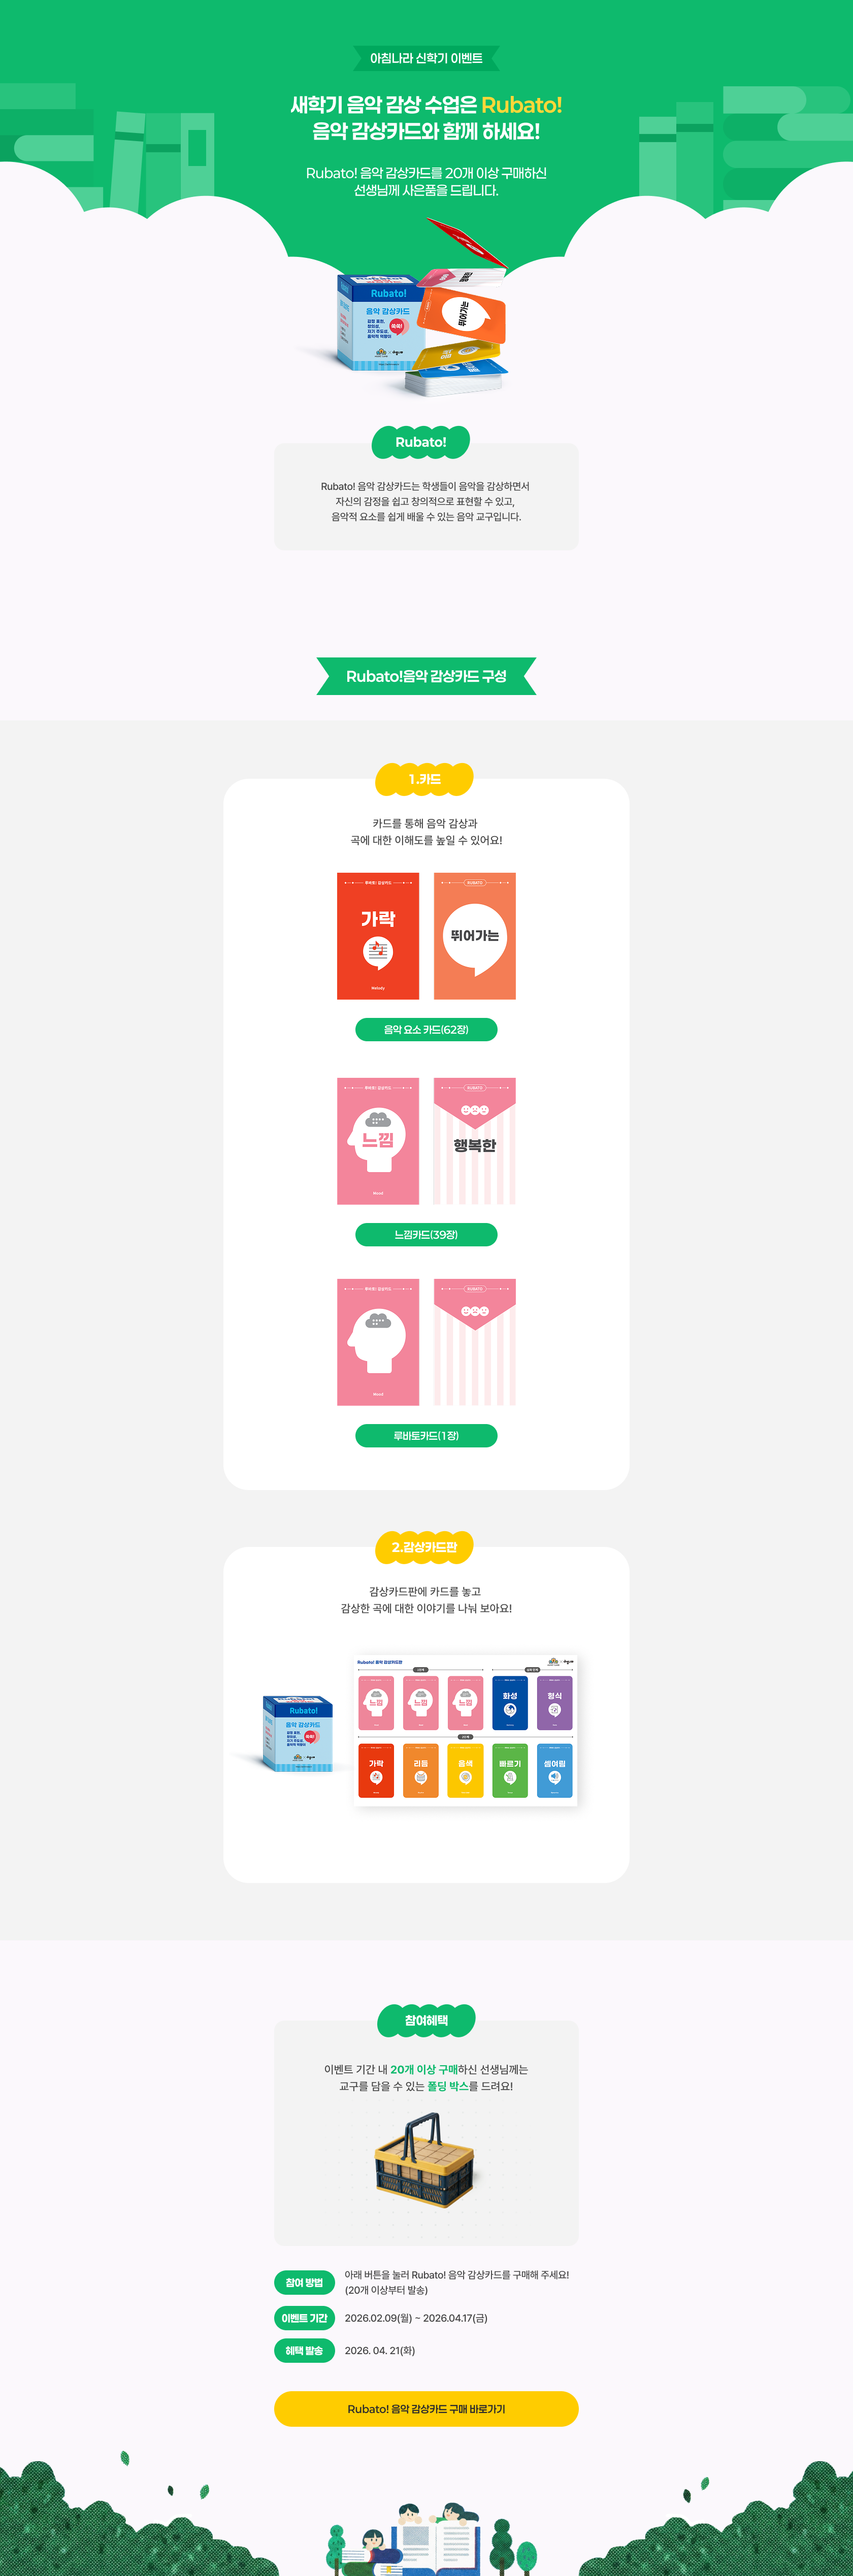Select the pink 느낌 head card
Image resolution: width=853 pixels, height=2576 pixels.
pyautogui.click(x=378, y=1141)
